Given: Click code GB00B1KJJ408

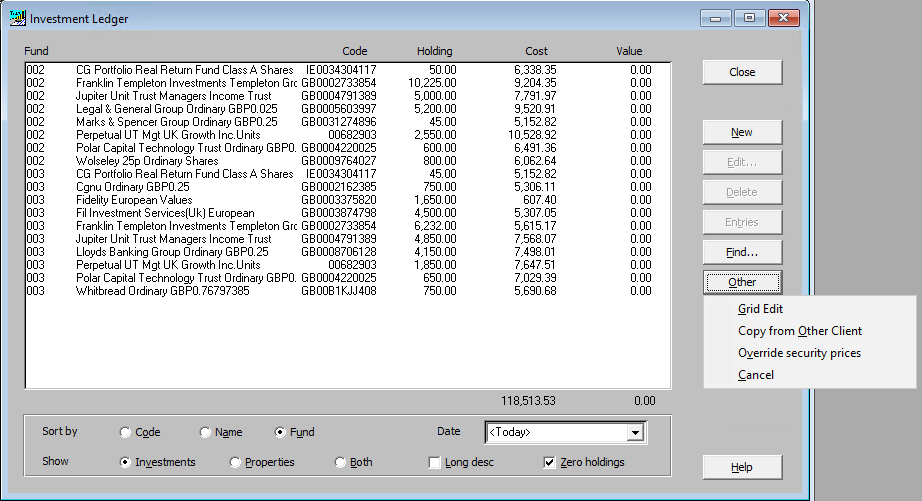Looking at the screenshot, I should pos(339,291).
